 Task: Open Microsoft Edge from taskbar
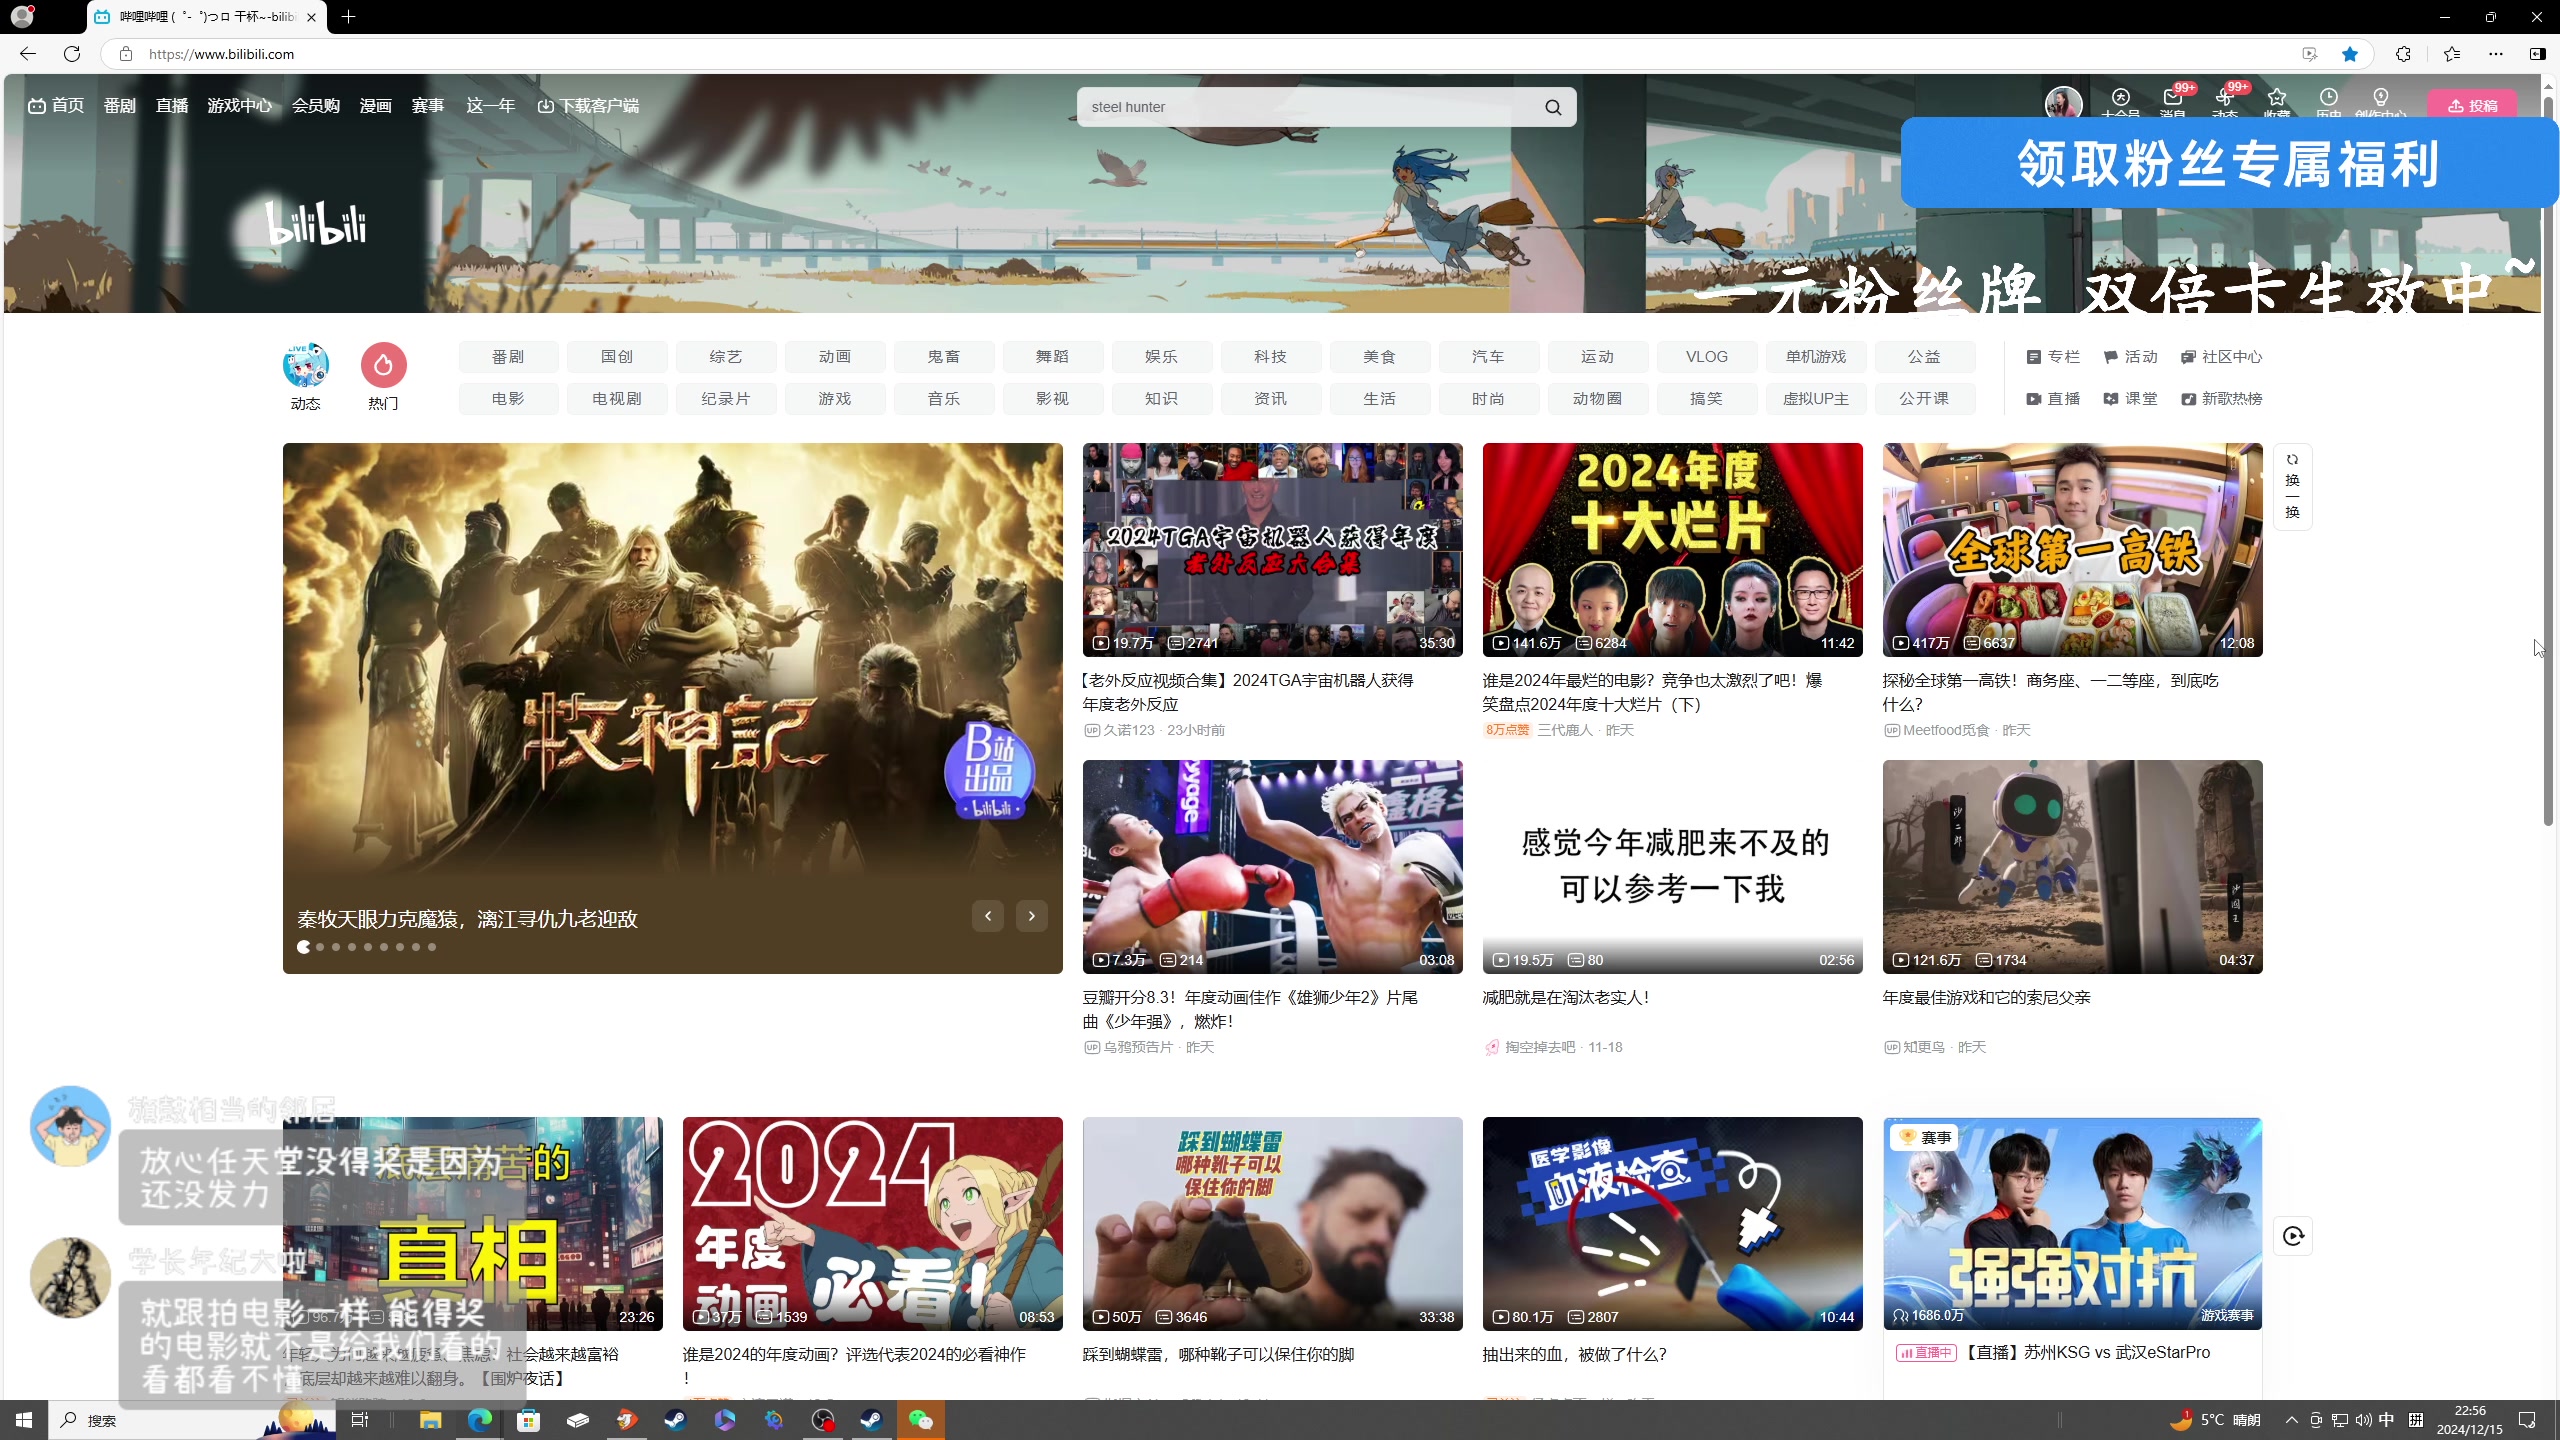point(480,1420)
